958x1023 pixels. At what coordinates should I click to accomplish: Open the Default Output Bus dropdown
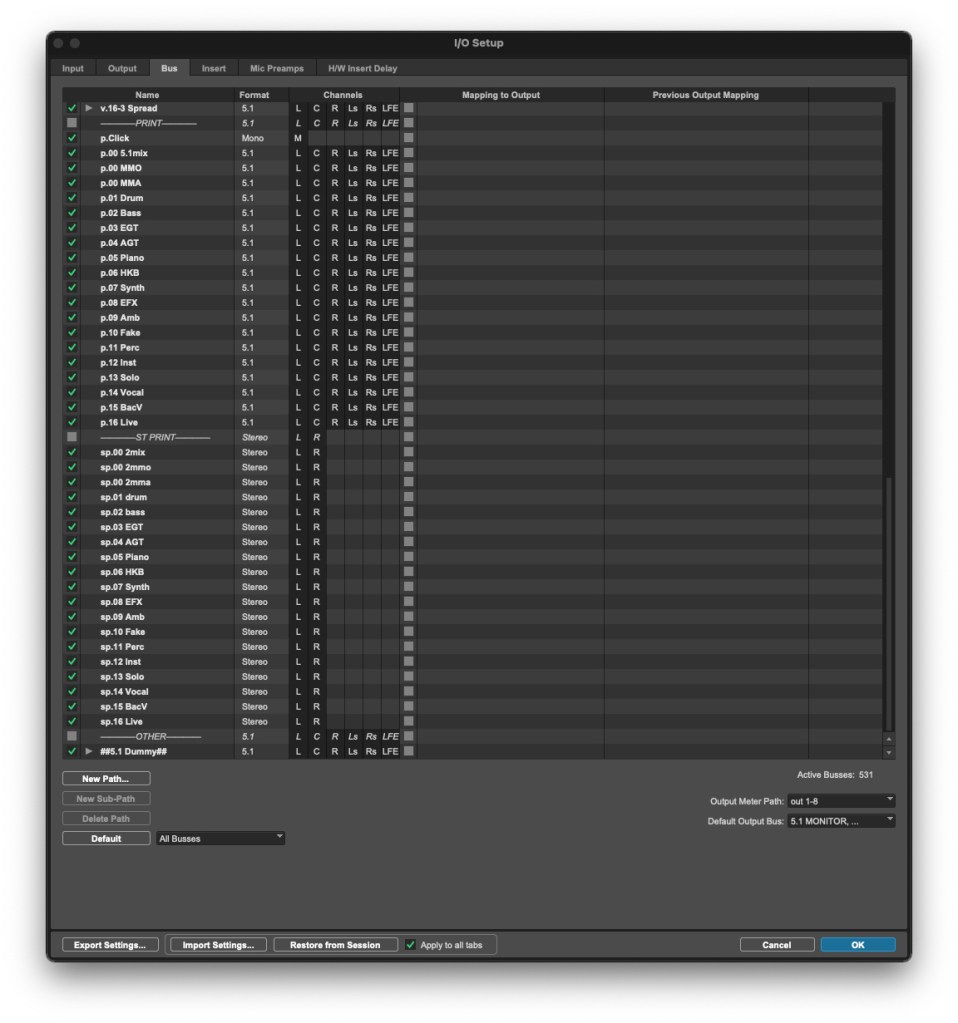point(840,821)
